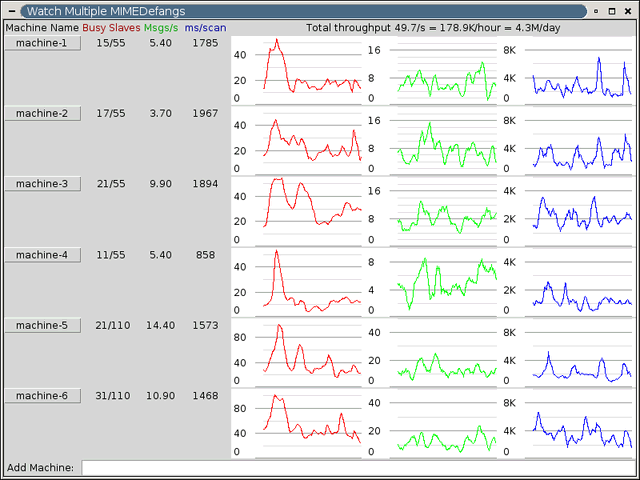The image size is (640, 480).
Task: Close the Watch Multiple MIMEDefangs window
Action: coord(629,10)
